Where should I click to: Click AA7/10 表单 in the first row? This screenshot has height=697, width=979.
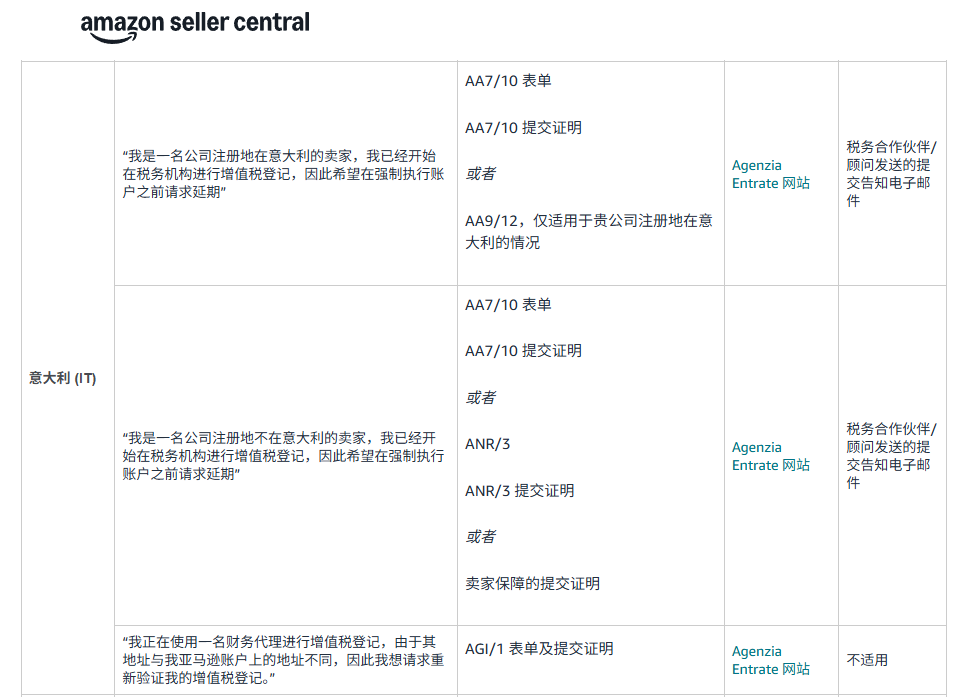(508, 81)
